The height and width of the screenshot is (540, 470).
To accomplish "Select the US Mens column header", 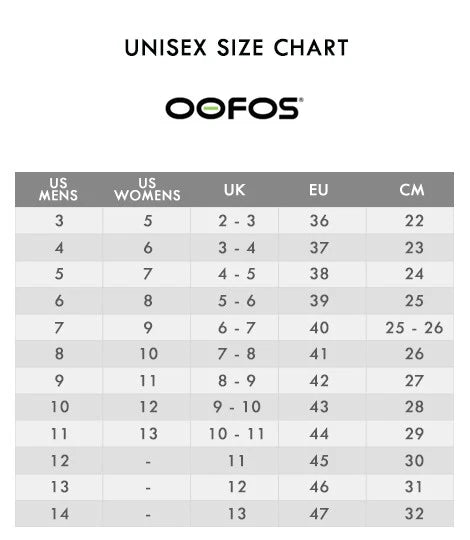I will coord(58,189).
